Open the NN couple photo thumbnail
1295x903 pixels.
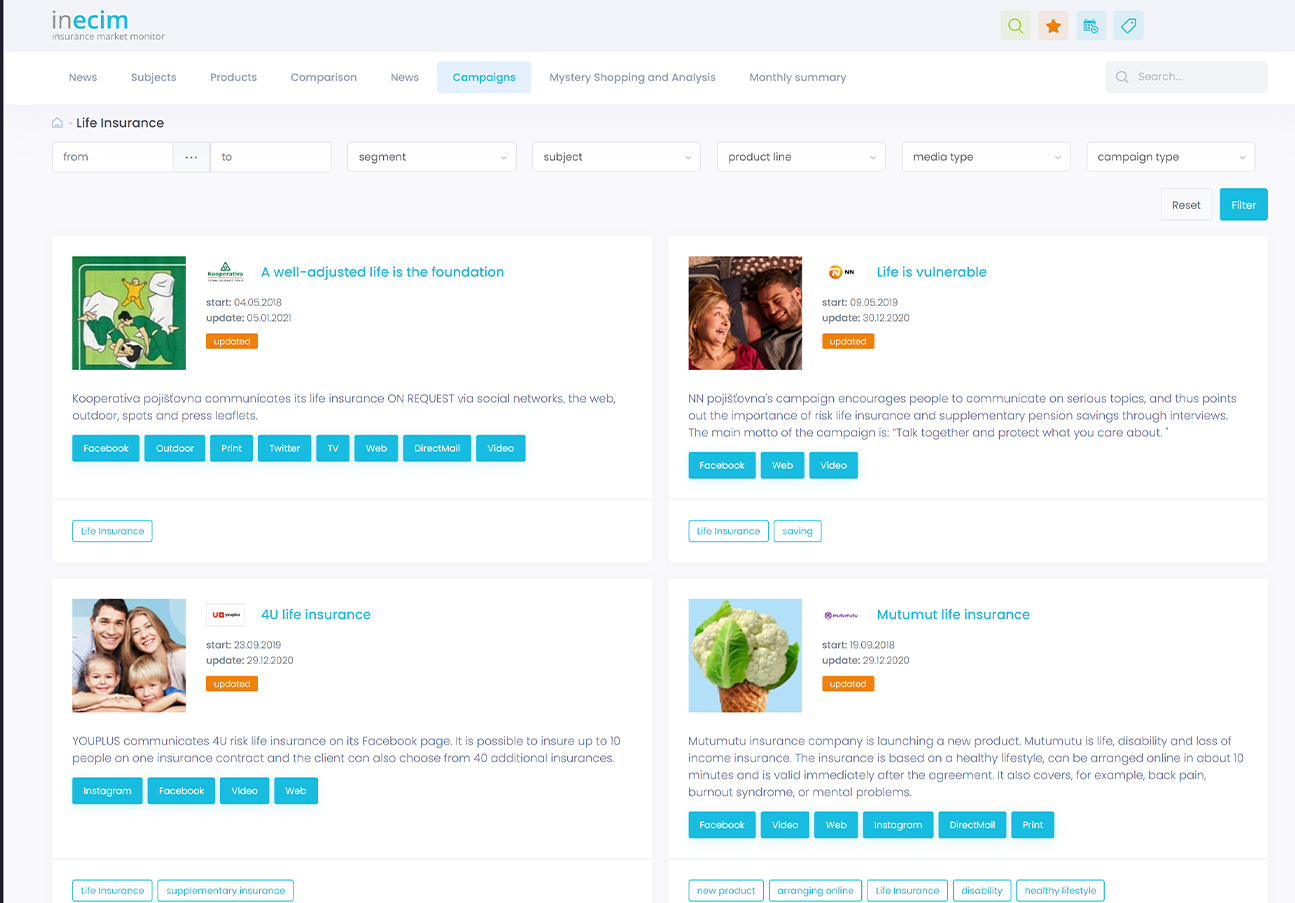point(745,313)
